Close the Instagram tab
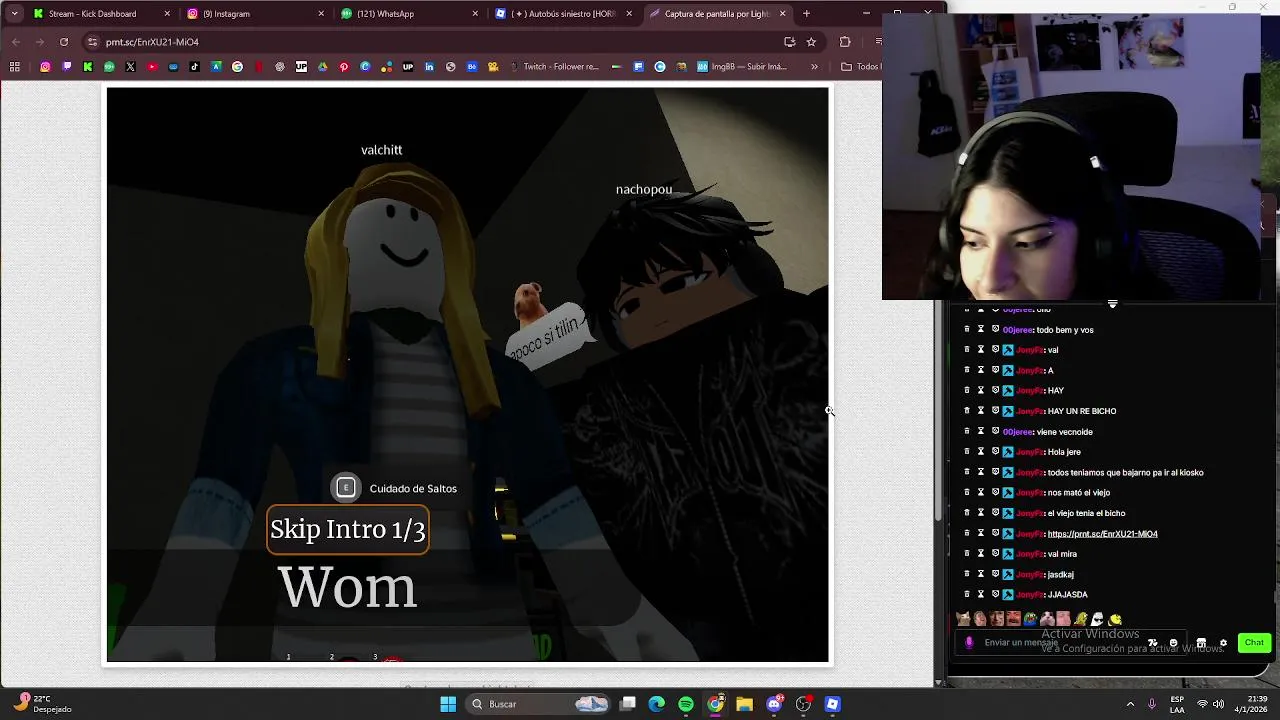 tap(321, 14)
